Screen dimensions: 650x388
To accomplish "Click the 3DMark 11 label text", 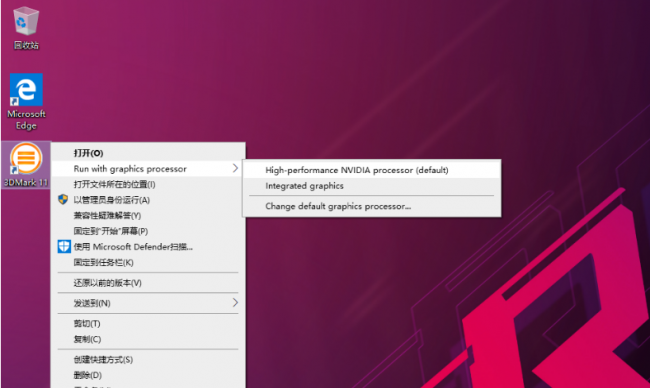I will click(26, 182).
